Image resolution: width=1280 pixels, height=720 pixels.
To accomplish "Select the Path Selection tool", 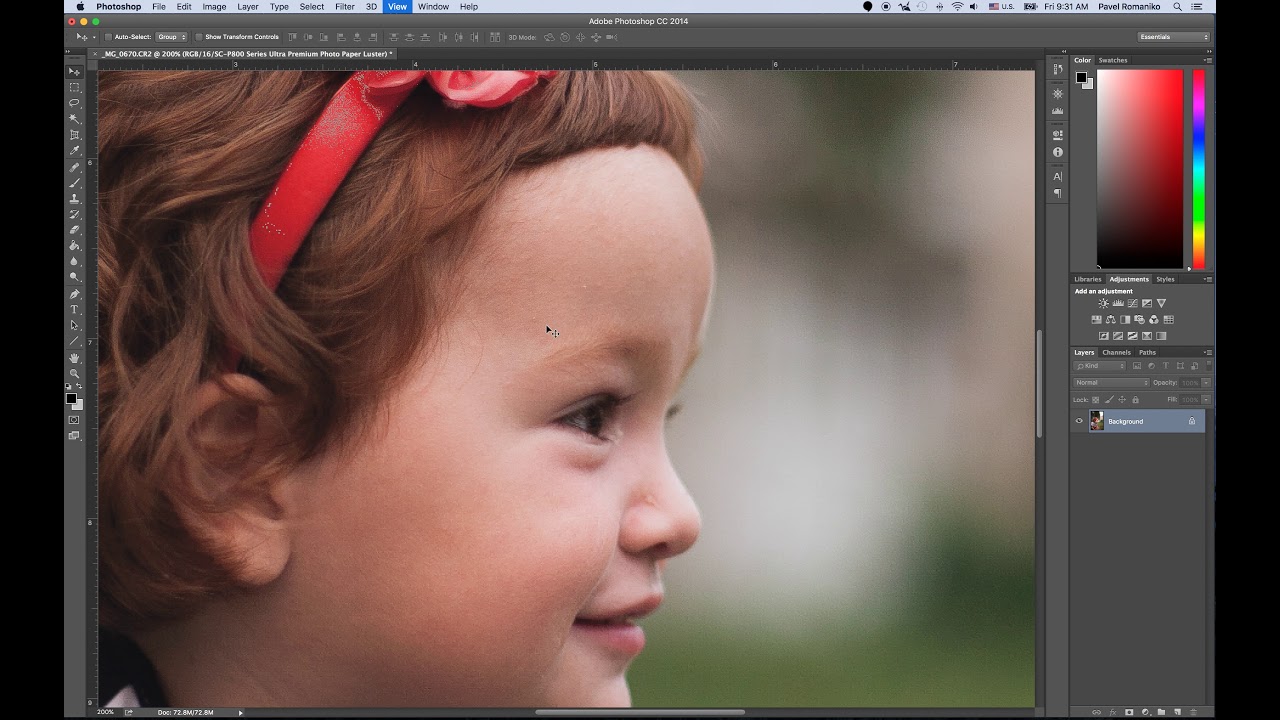I will [74, 326].
